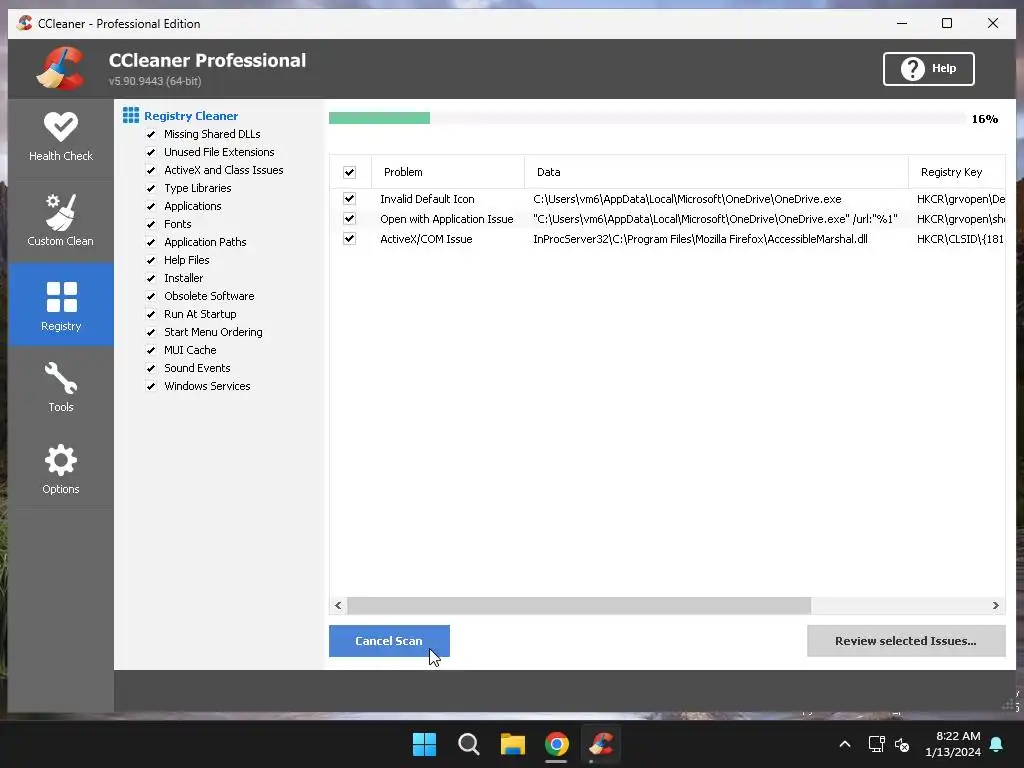1024x768 pixels.
Task: Uncheck the Installer option
Action: 151,278
